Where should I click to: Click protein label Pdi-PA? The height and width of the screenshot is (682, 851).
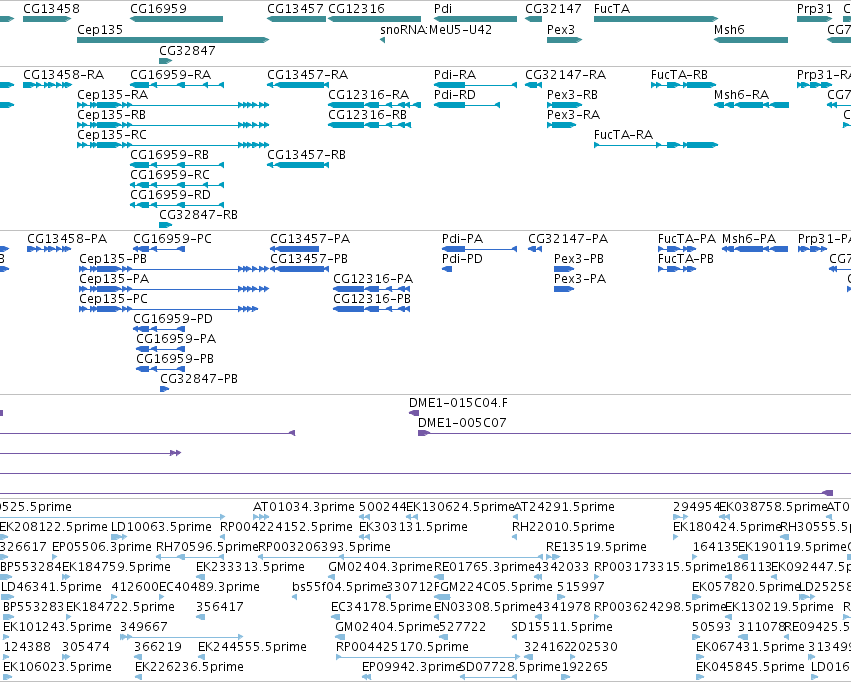(462, 239)
